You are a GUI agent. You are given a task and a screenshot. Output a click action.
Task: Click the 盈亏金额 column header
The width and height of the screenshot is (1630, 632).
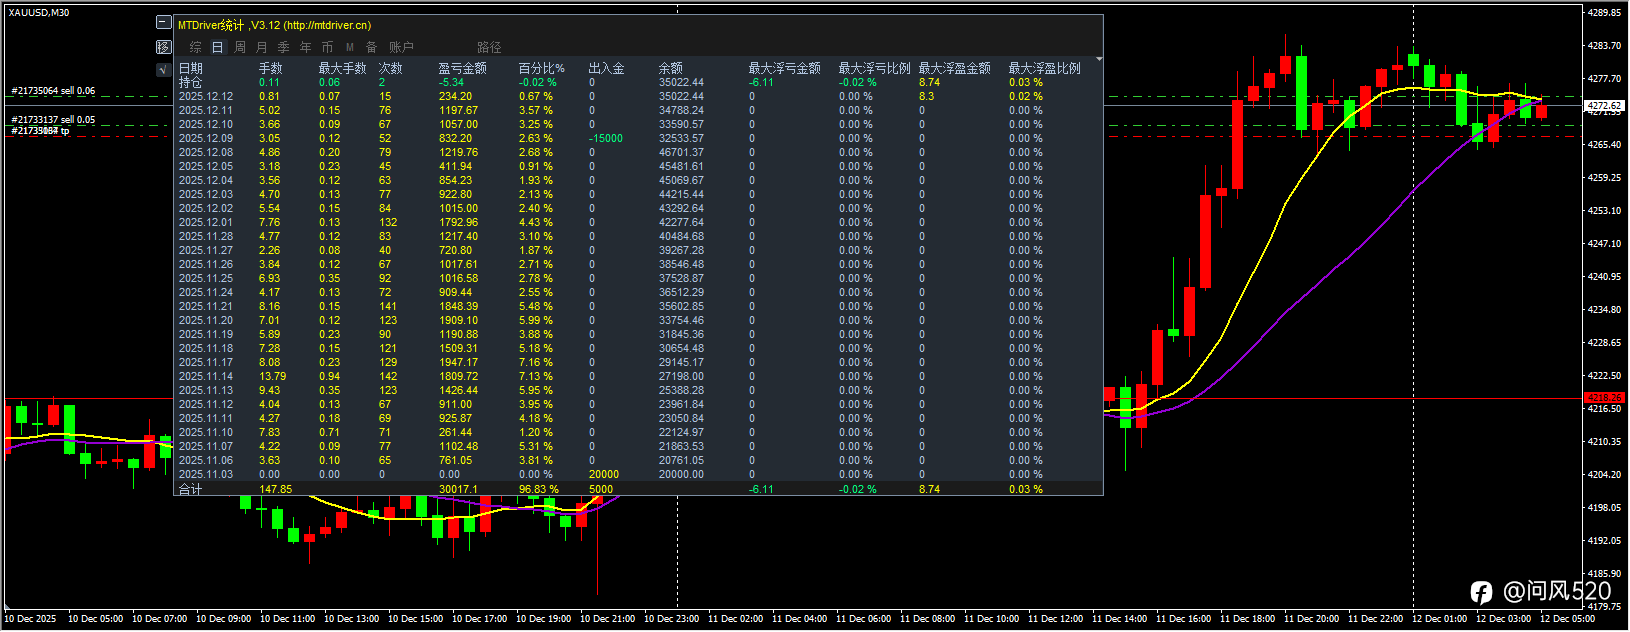click(x=463, y=68)
